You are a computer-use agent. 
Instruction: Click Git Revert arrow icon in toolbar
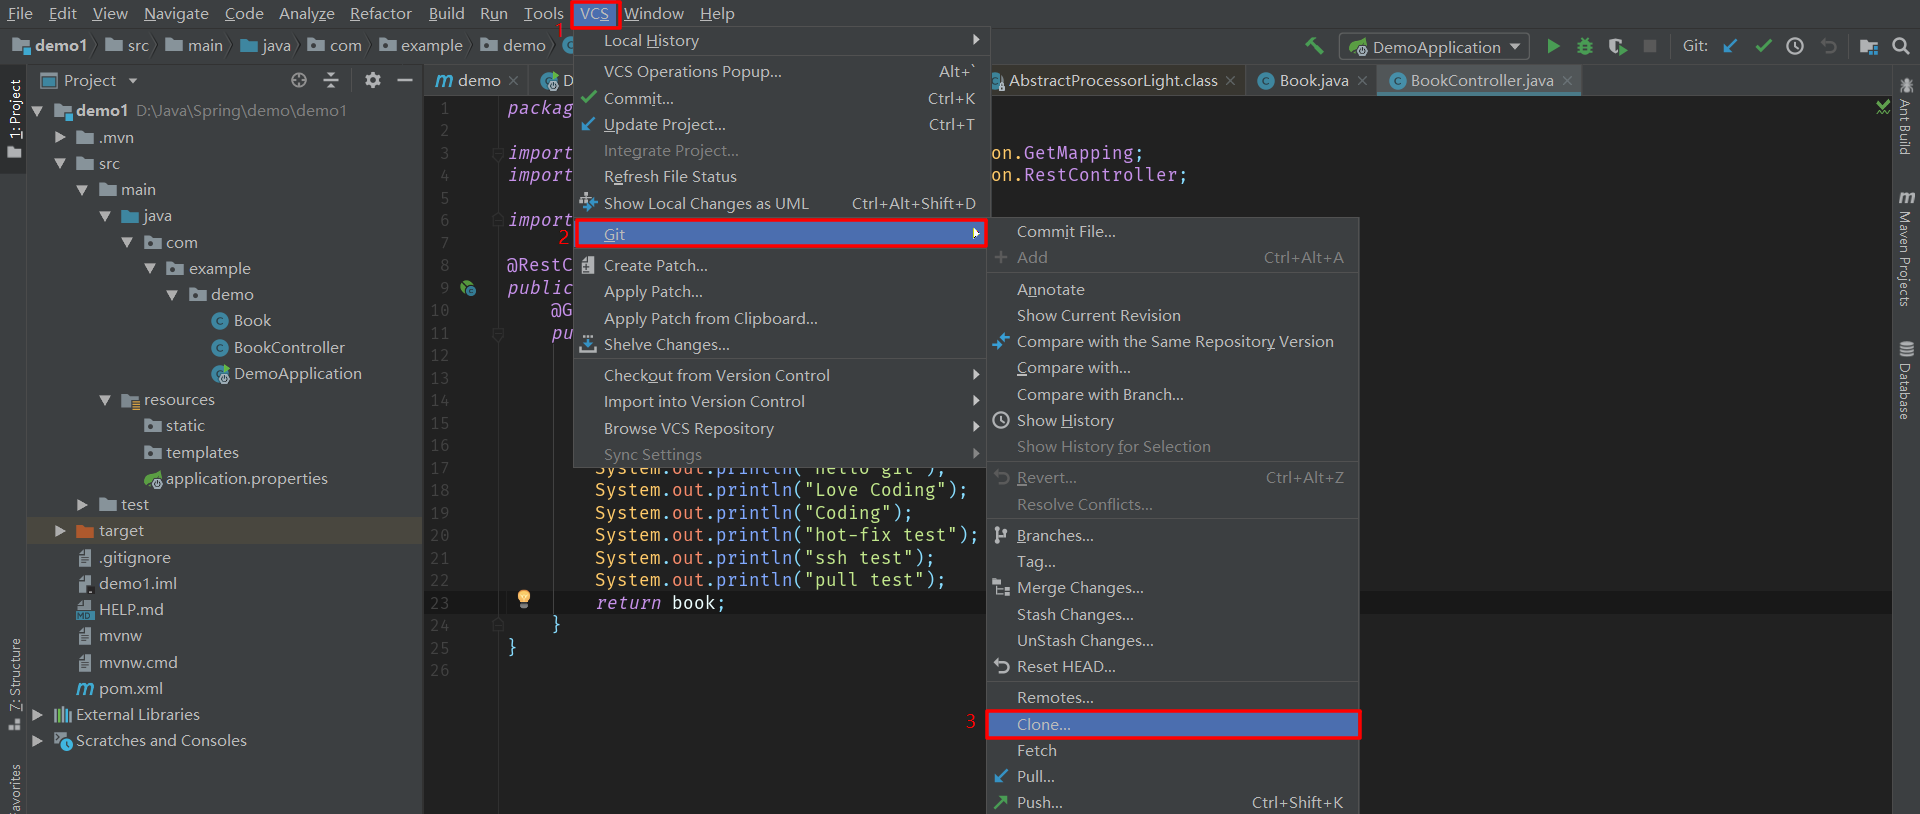[1828, 46]
